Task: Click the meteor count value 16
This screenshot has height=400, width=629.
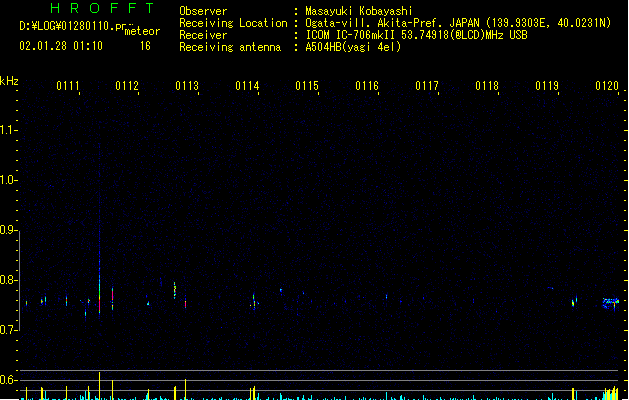Action: pos(145,46)
